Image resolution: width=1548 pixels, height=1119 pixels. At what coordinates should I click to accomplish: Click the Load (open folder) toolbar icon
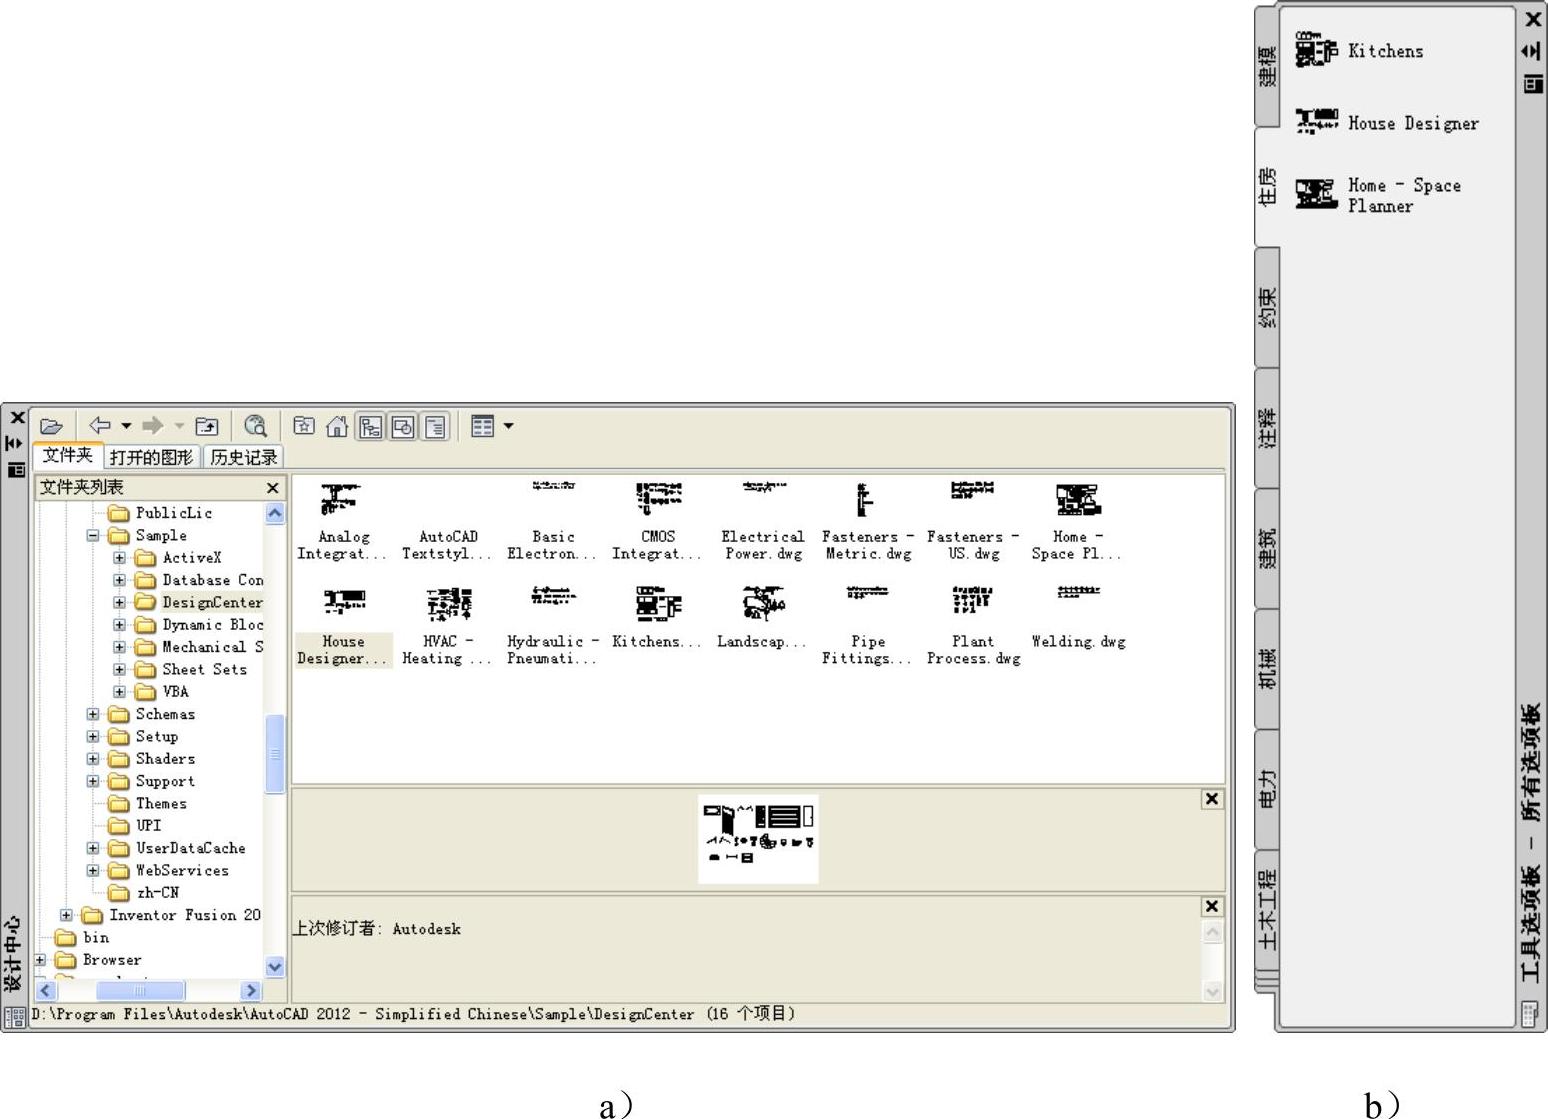51,426
